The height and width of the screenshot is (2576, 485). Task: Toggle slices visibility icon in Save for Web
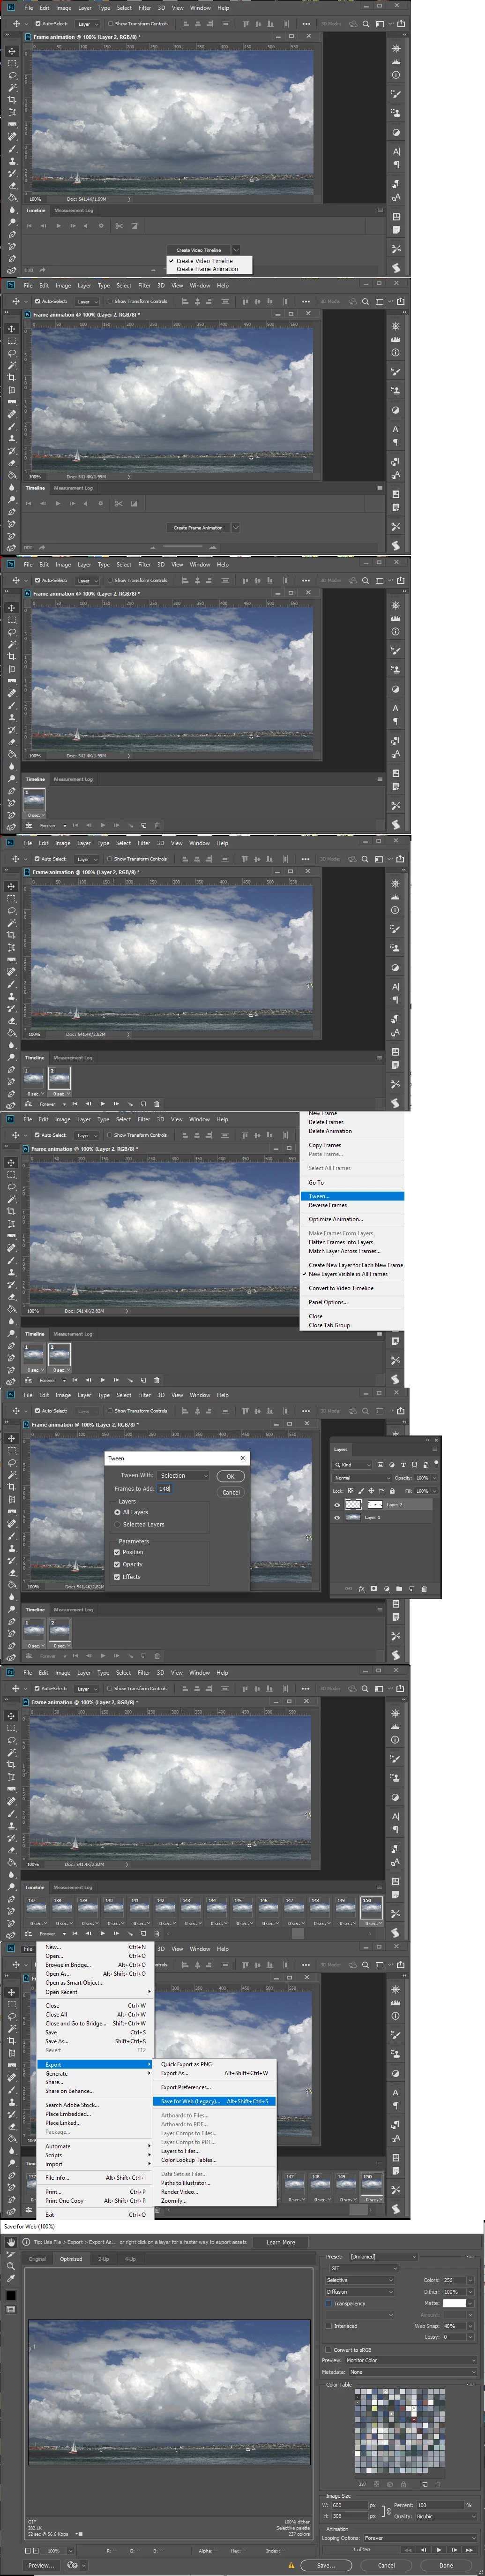(11, 2309)
